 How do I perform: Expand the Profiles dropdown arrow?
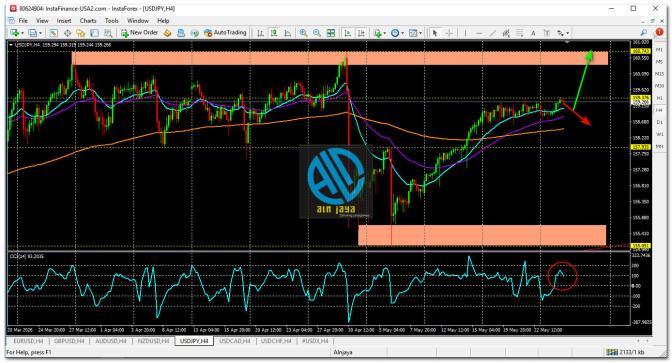[40, 33]
